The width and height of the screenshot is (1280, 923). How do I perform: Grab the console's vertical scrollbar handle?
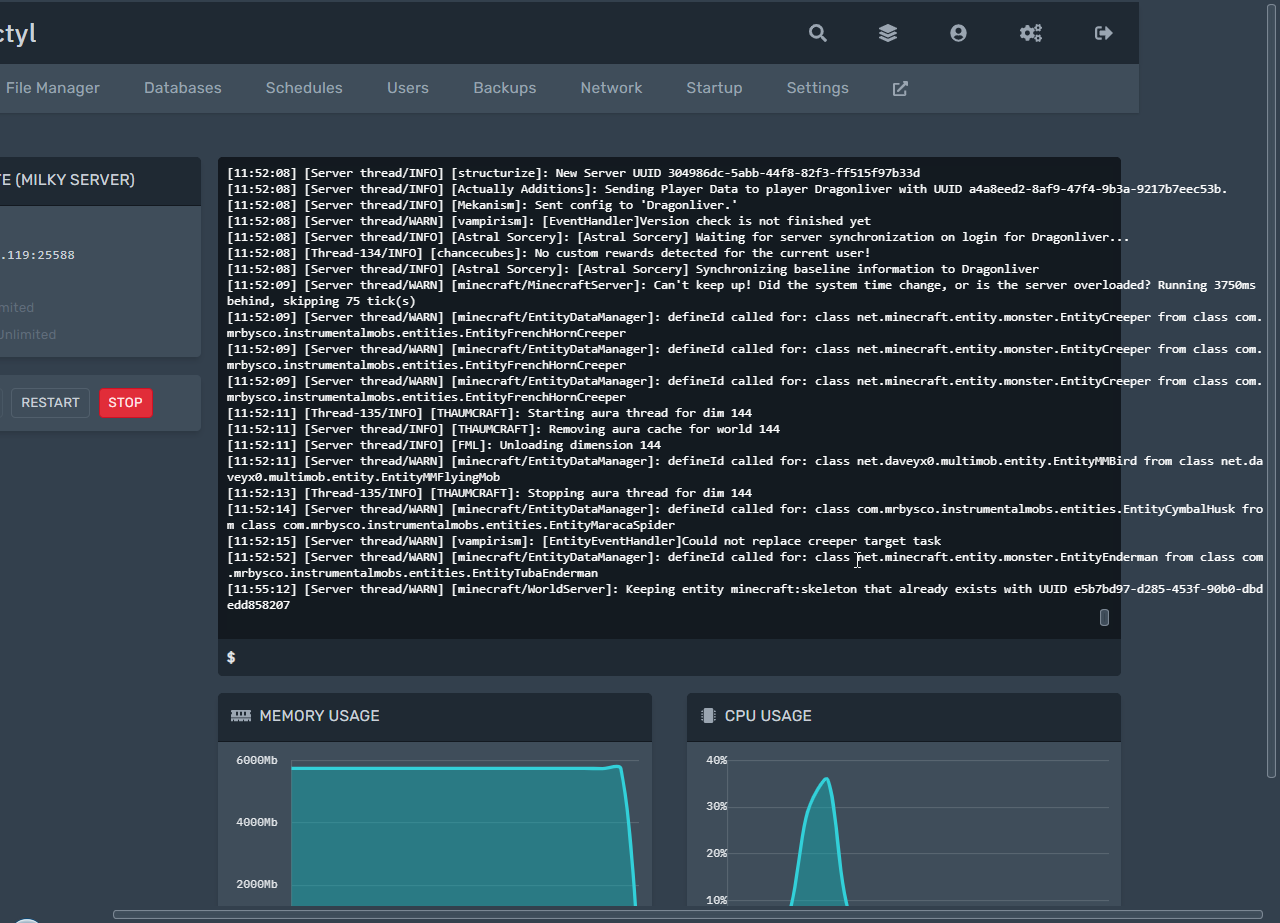(1104, 617)
